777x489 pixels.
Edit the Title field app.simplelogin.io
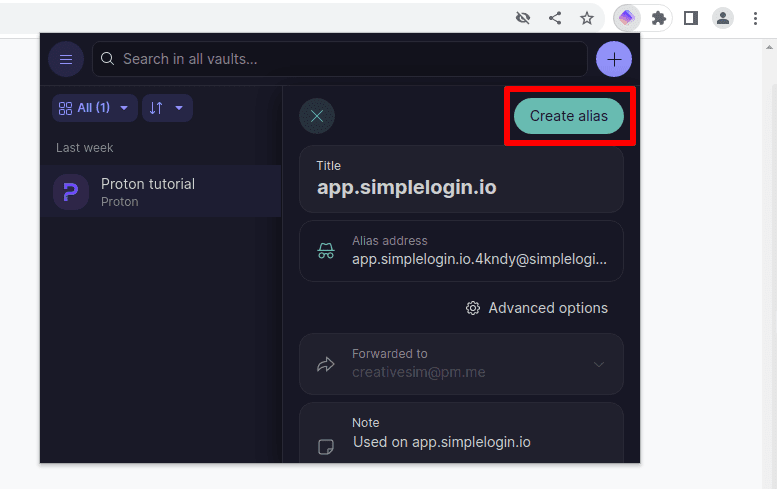(x=461, y=179)
